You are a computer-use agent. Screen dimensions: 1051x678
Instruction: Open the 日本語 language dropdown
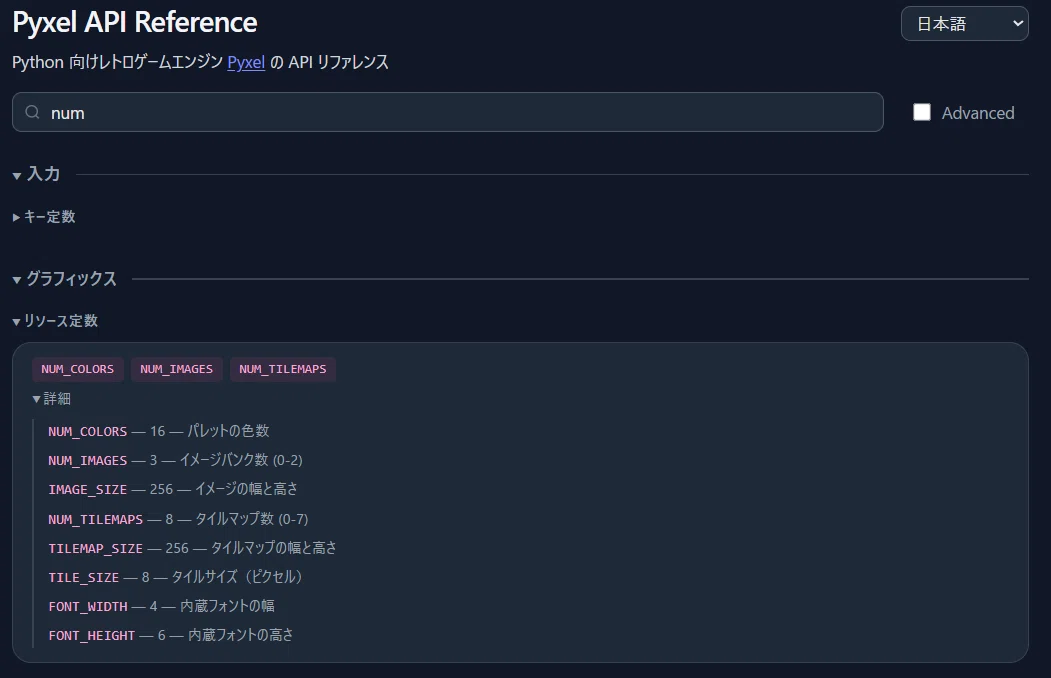[x=965, y=23]
